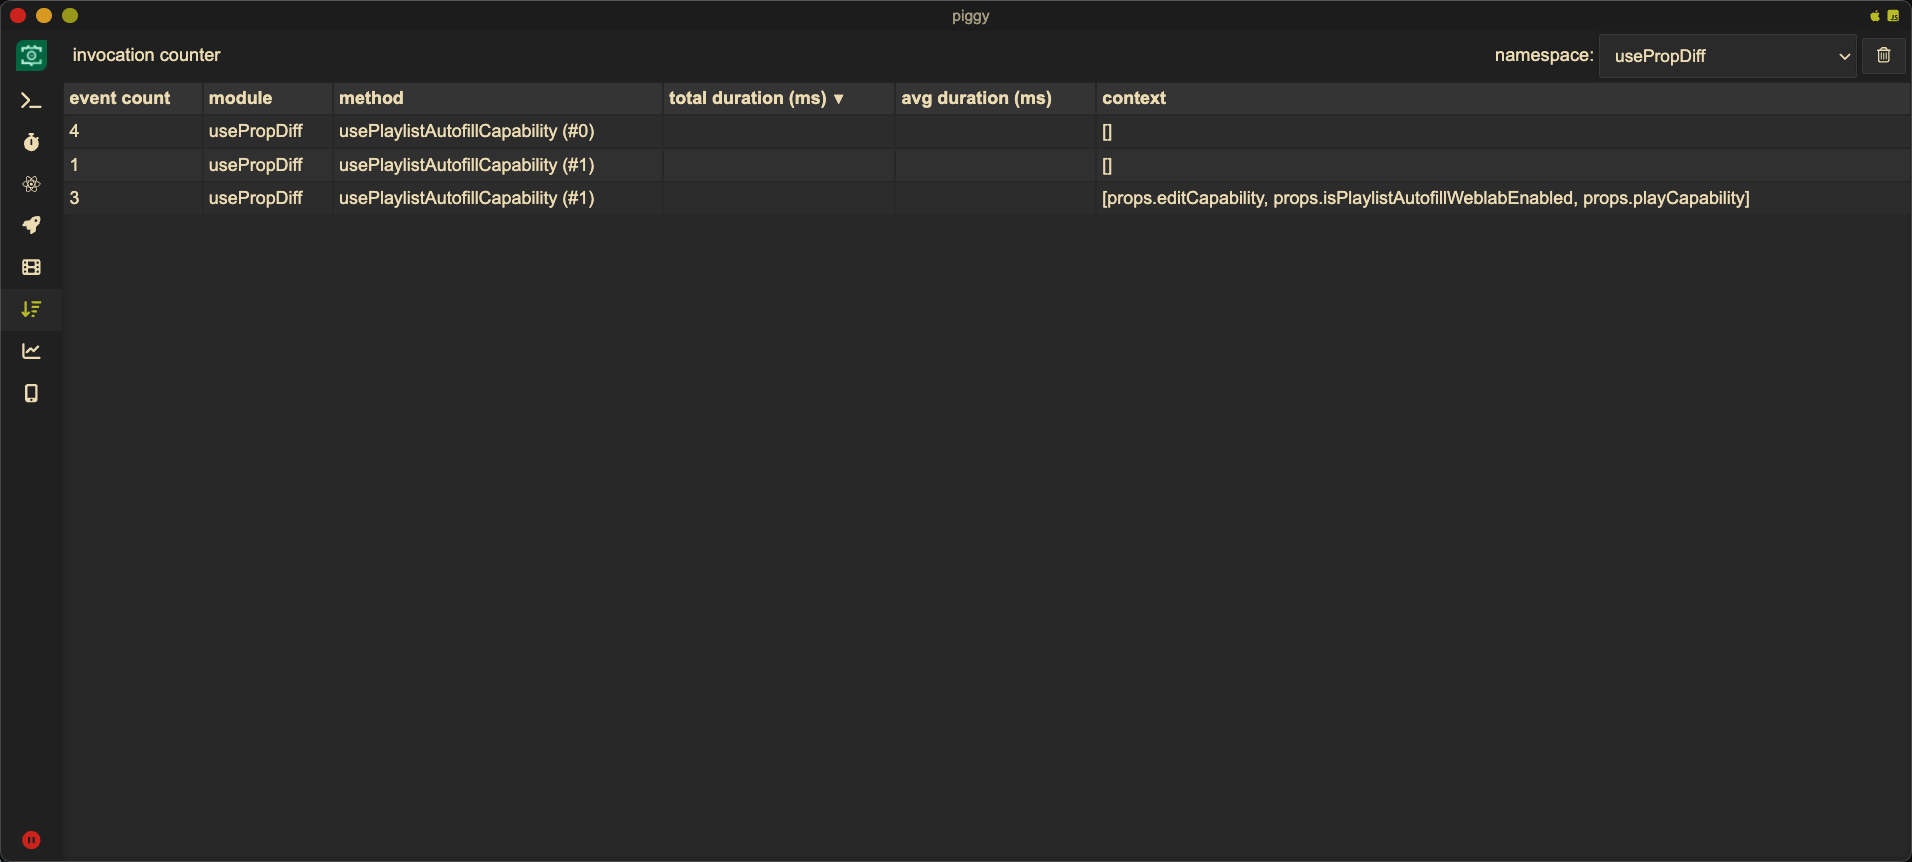The image size is (1912, 862).
Task: Sort by event count column header
Action: [120, 98]
